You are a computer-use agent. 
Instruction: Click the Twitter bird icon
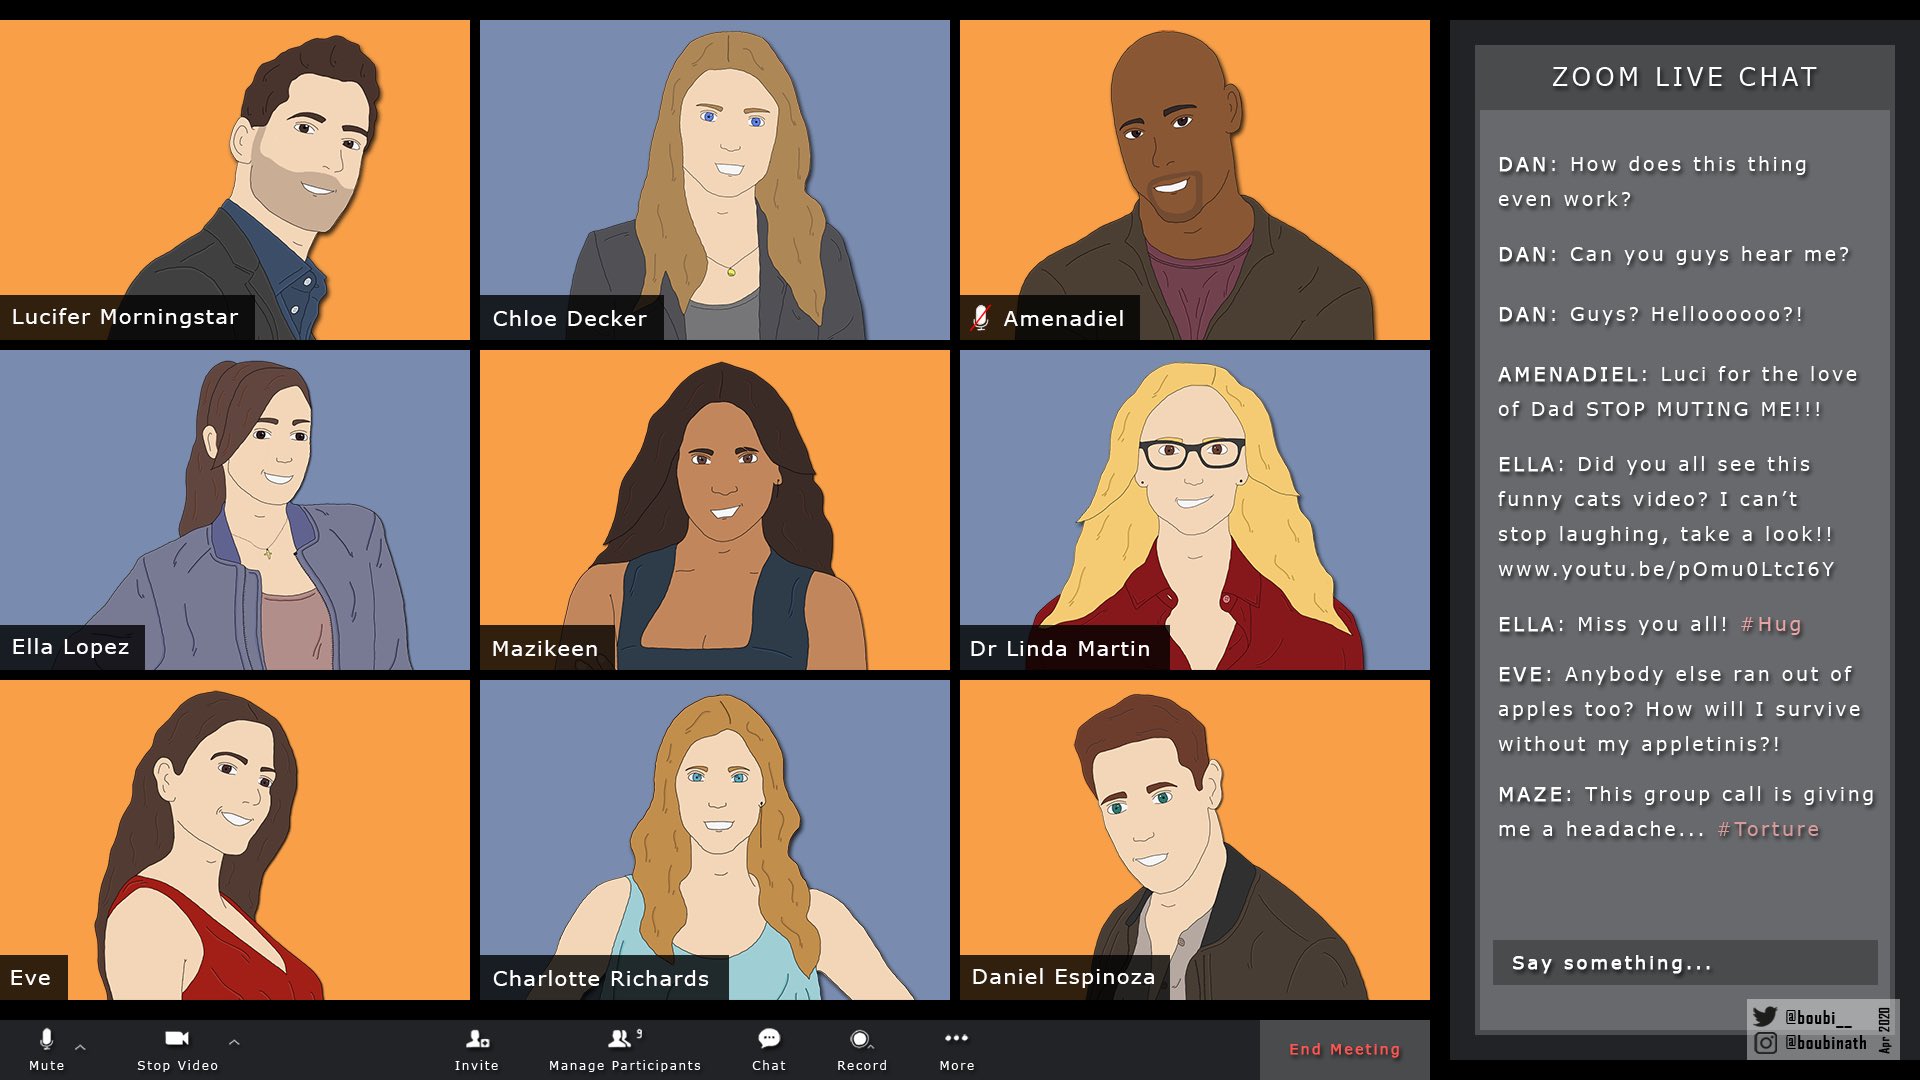(1765, 1017)
